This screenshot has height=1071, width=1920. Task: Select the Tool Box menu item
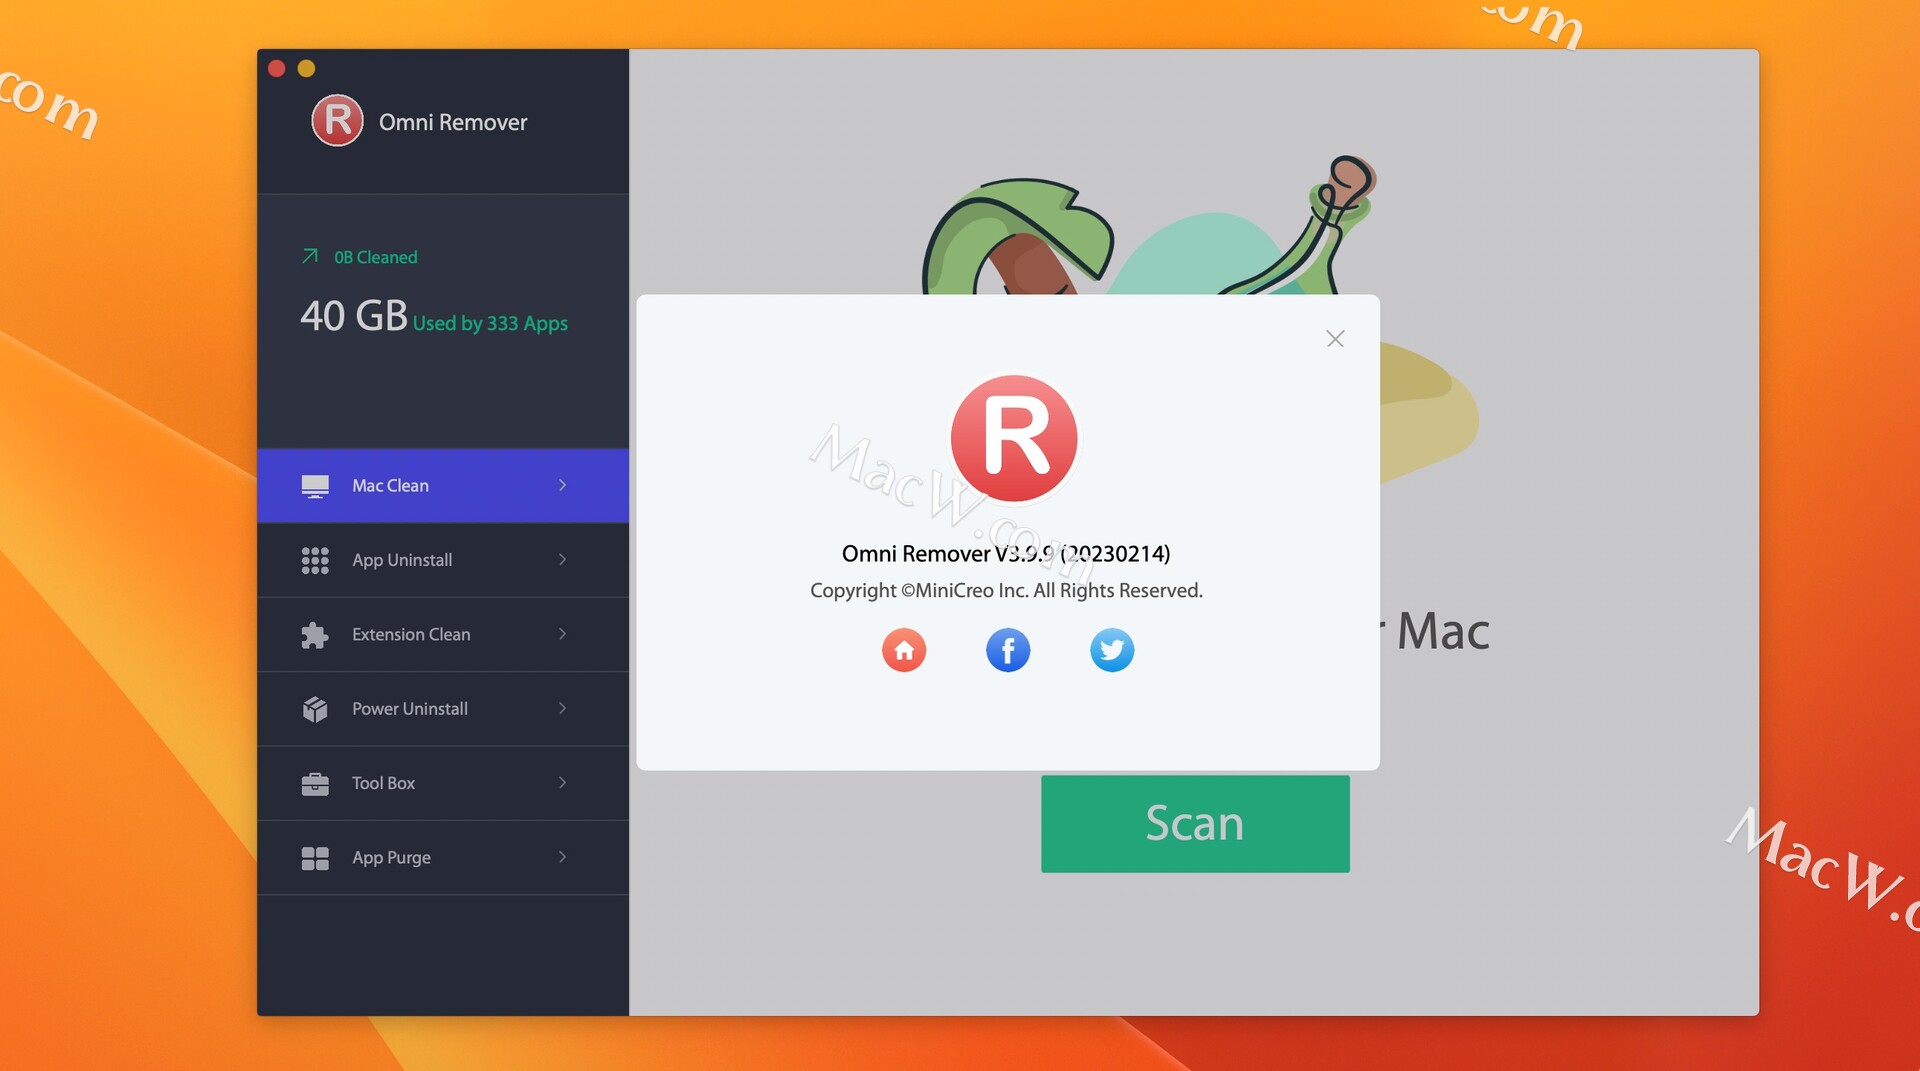[443, 784]
